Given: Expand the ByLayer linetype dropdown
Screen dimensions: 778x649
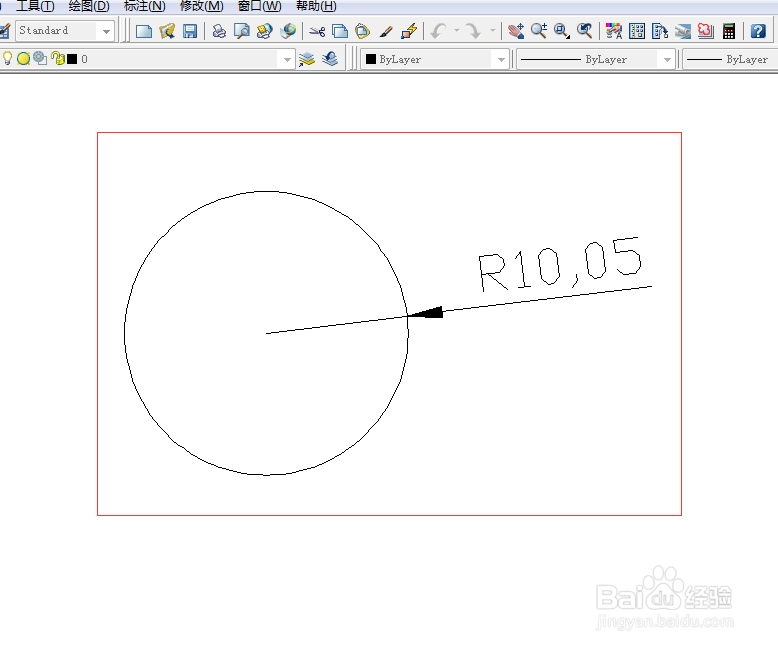Looking at the screenshot, I should pos(667,60).
